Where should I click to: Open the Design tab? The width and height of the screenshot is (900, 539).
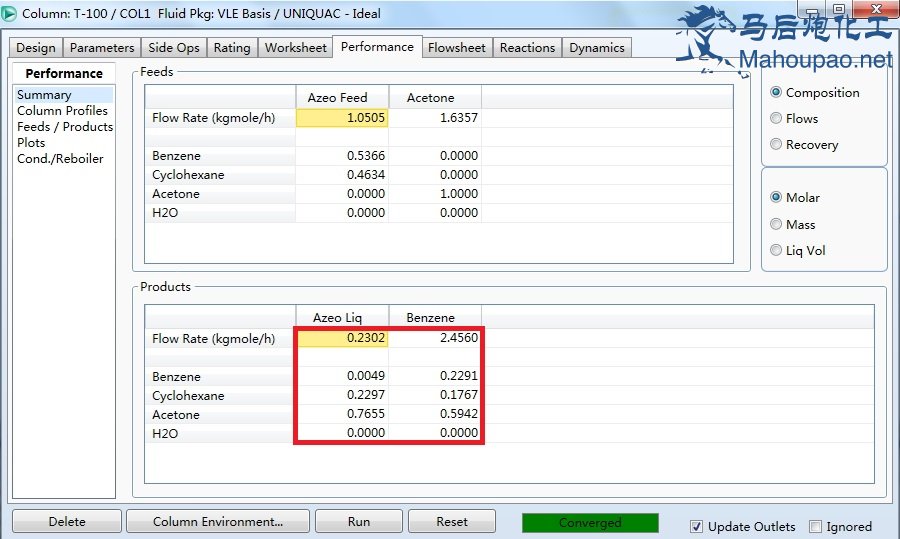point(36,48)
